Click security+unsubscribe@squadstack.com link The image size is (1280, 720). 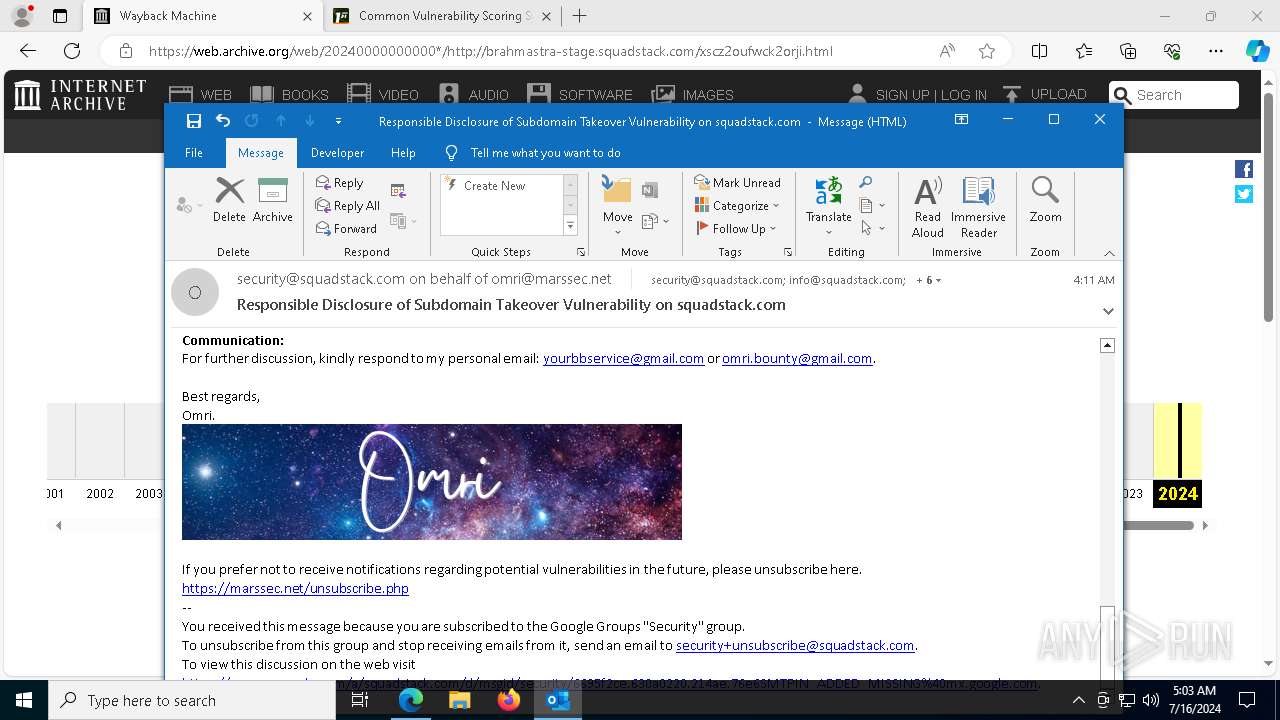point(795,645)
